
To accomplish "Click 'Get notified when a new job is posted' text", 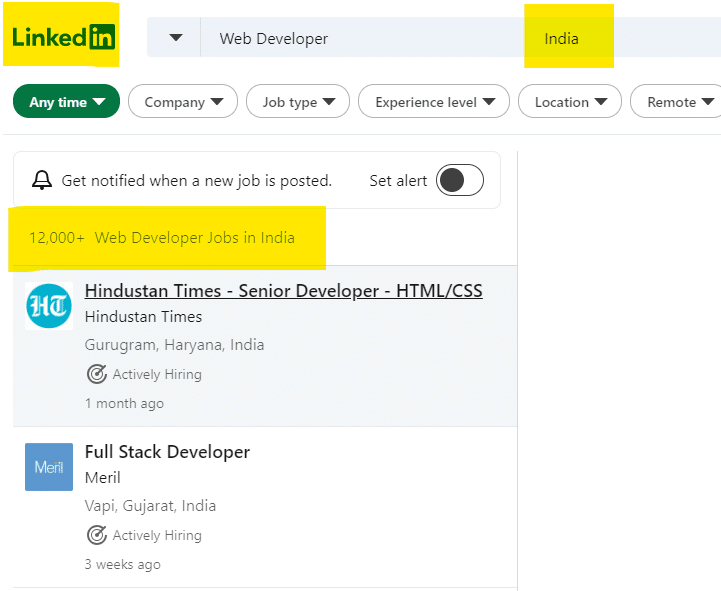I will 197,181.
